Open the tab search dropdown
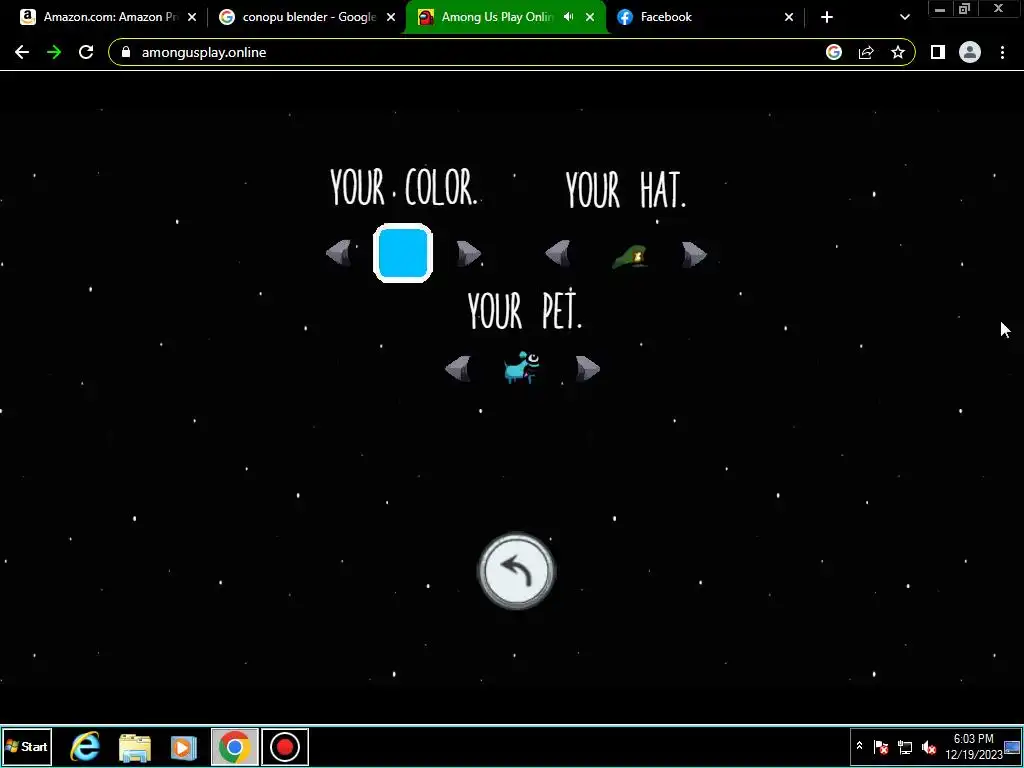 (904, 17)
